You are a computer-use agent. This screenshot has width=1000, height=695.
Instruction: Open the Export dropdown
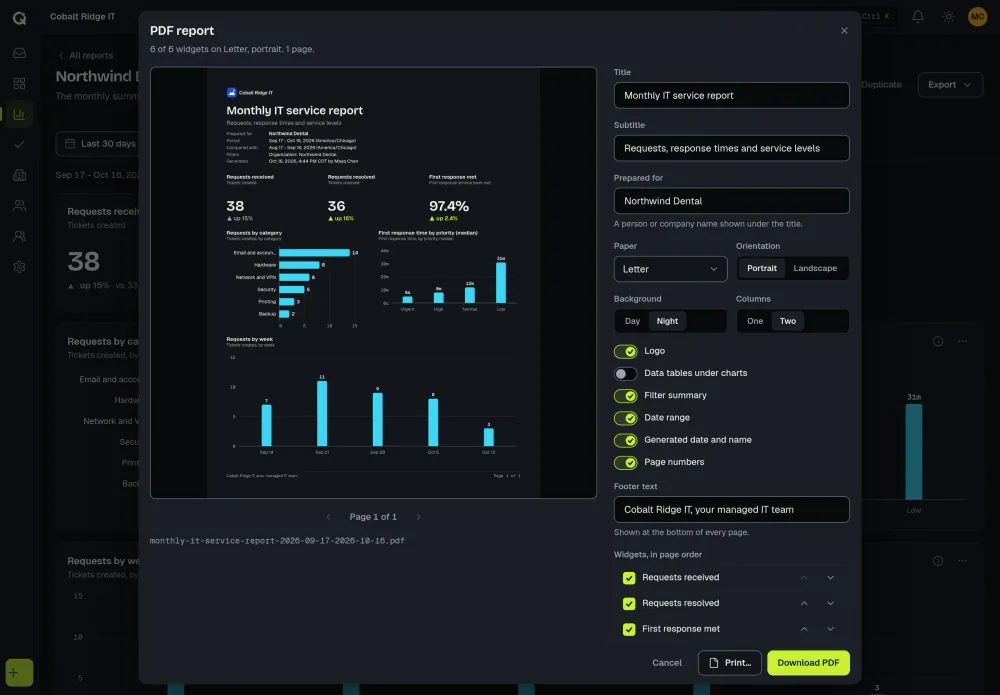click(950, 84)
